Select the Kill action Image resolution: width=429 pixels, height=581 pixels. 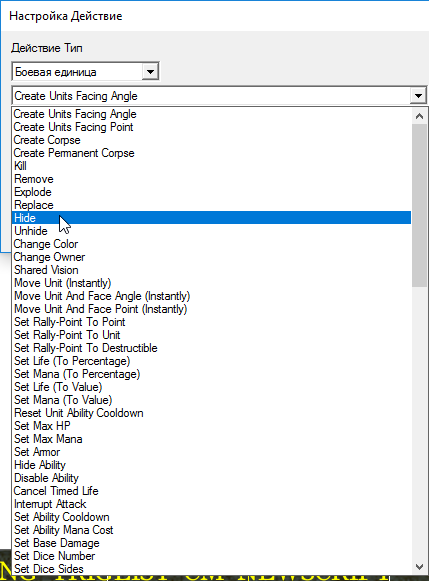click(212, 166)
